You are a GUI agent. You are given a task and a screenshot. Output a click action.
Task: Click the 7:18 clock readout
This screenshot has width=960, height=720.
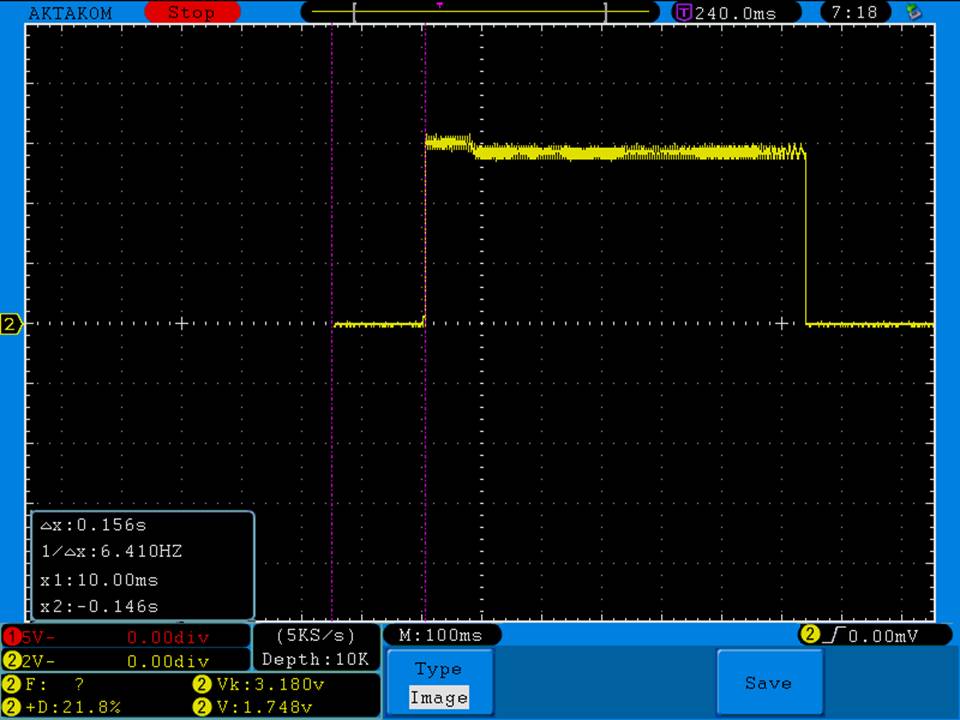pos(854,12)
